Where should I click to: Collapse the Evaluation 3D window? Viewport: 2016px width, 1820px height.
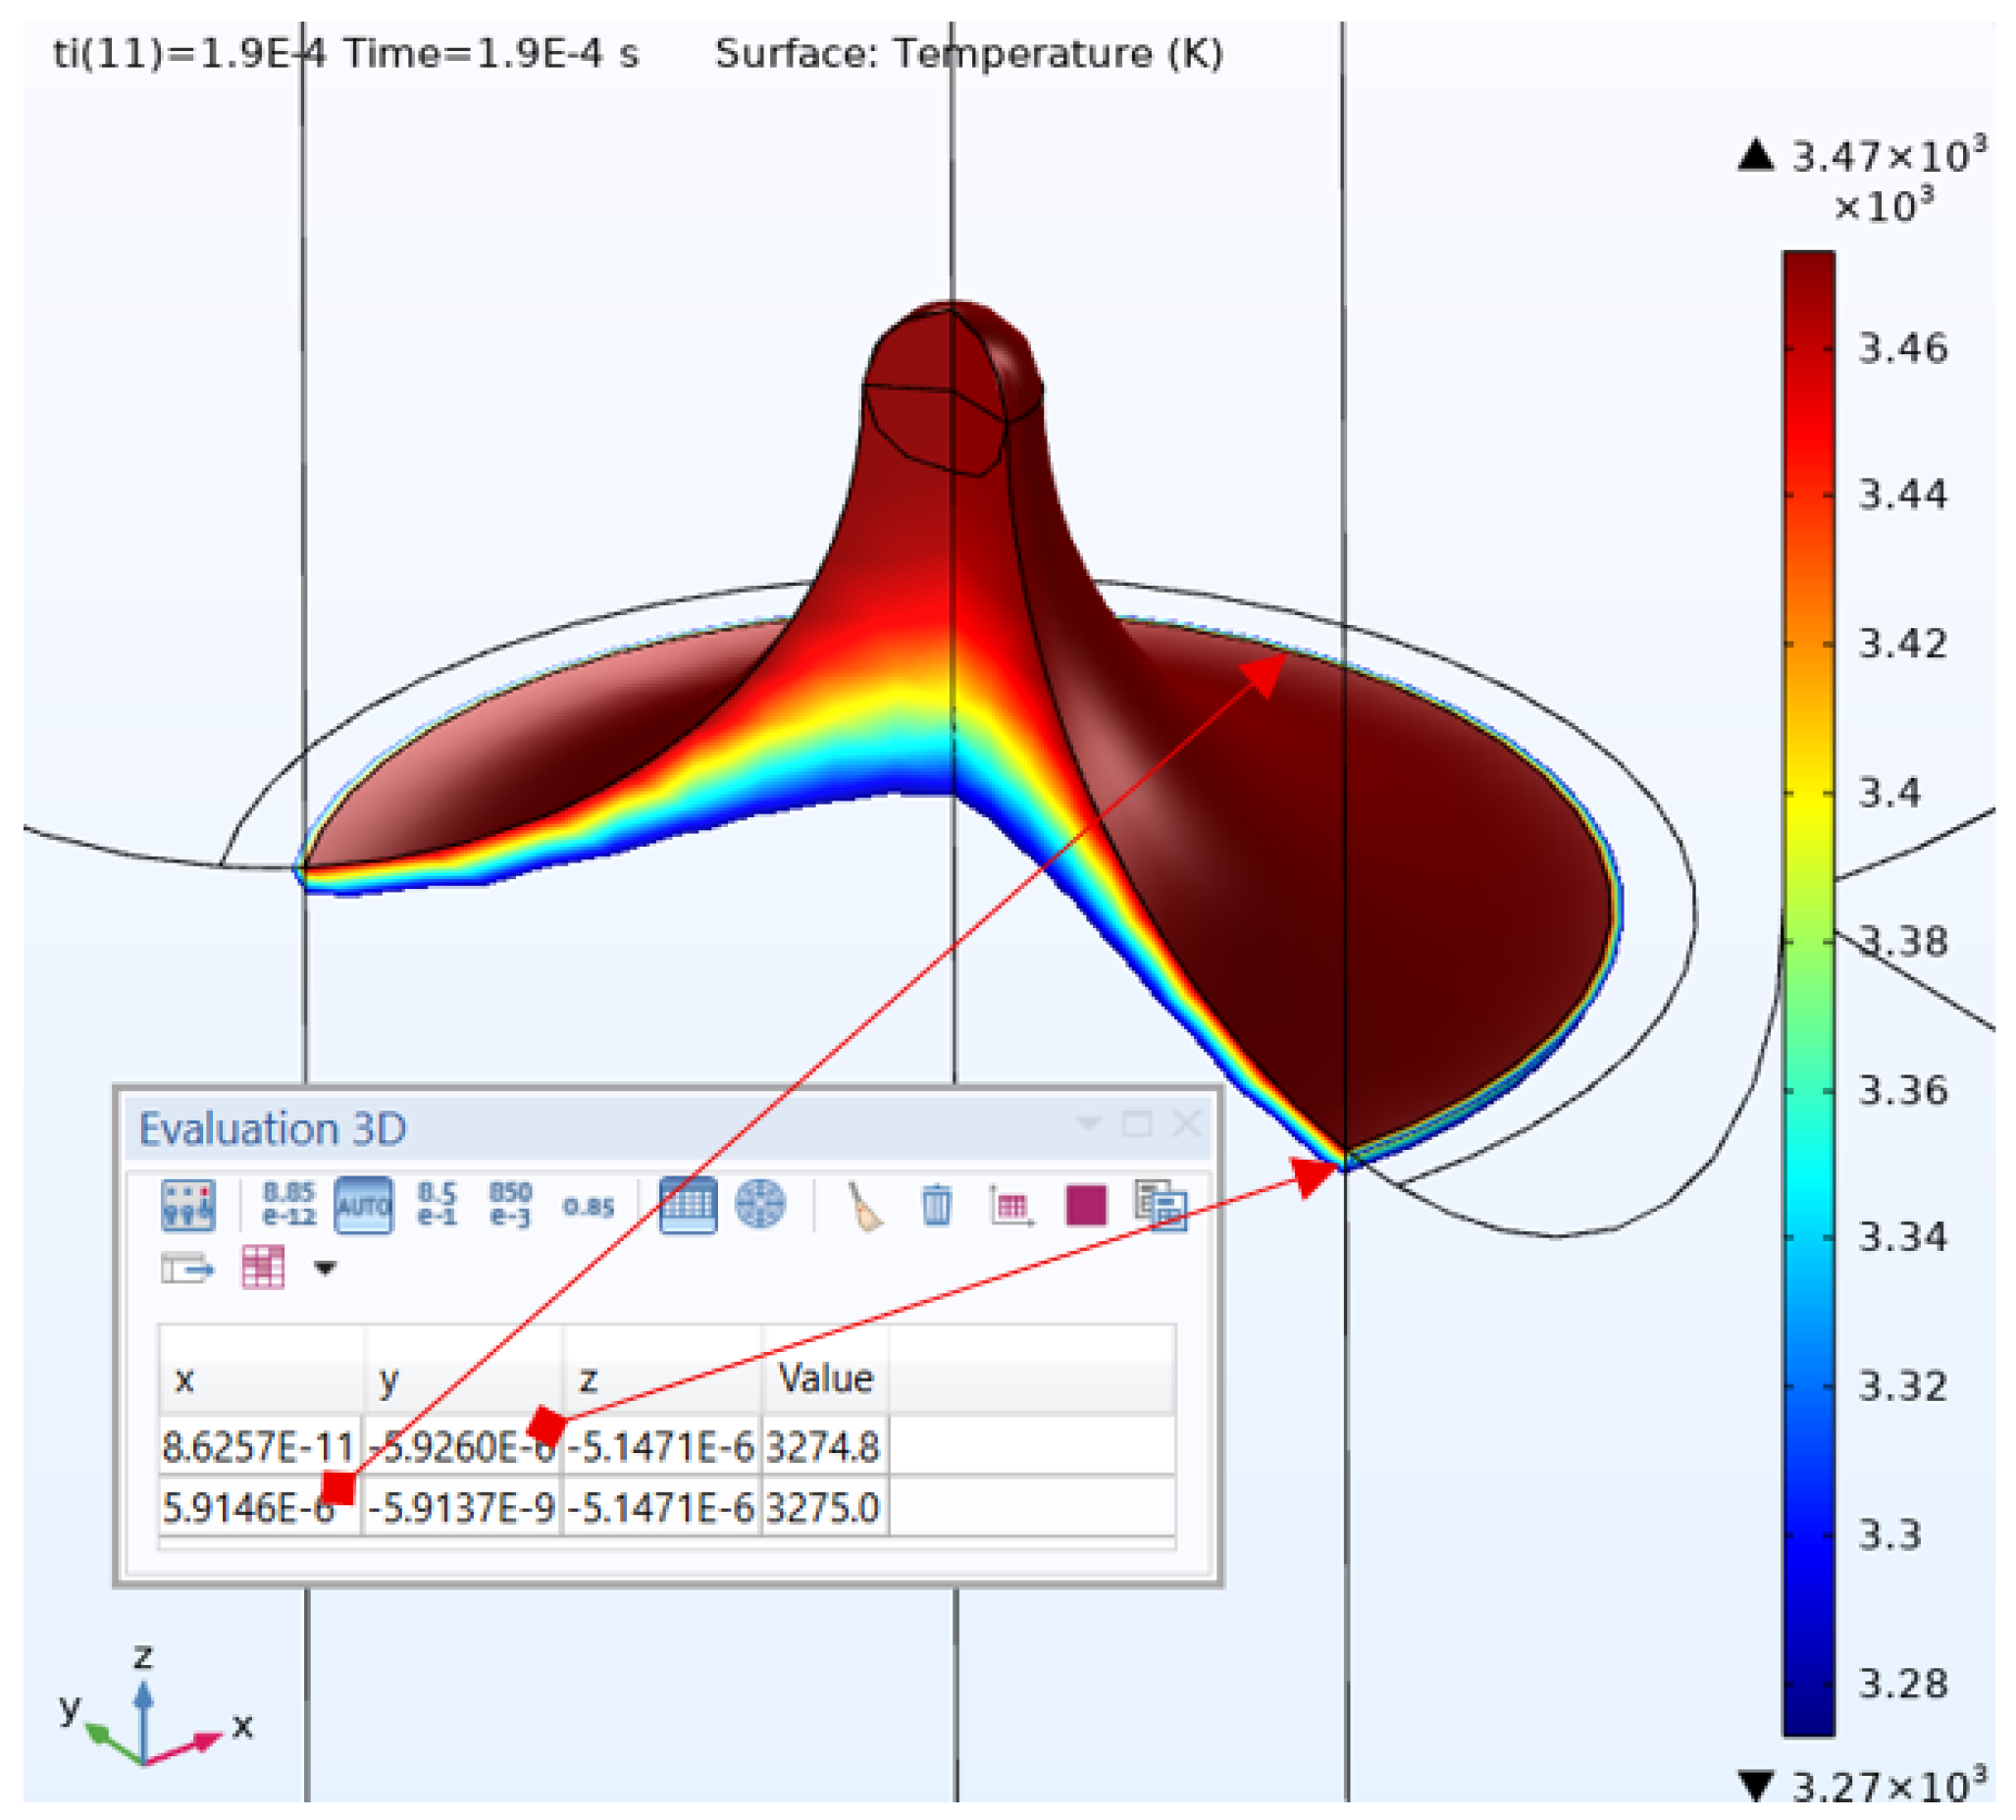pyautogui.click(x=1090, y=1123)
